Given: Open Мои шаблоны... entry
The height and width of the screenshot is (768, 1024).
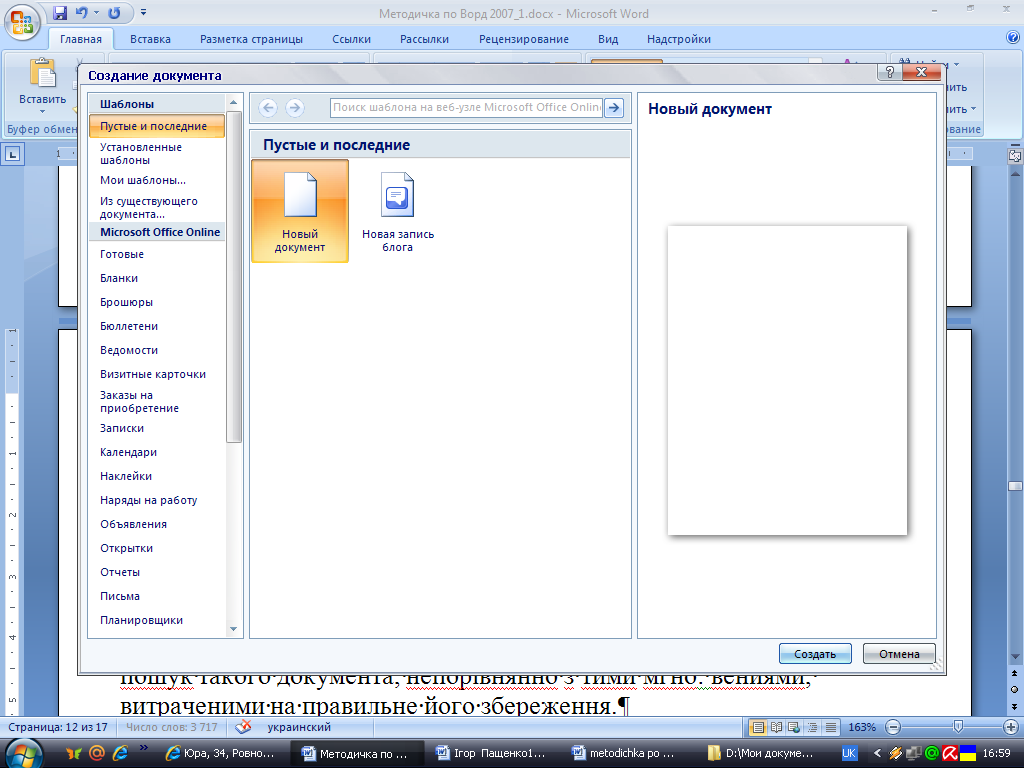Looking at the screenshot, I should point(157,180).
